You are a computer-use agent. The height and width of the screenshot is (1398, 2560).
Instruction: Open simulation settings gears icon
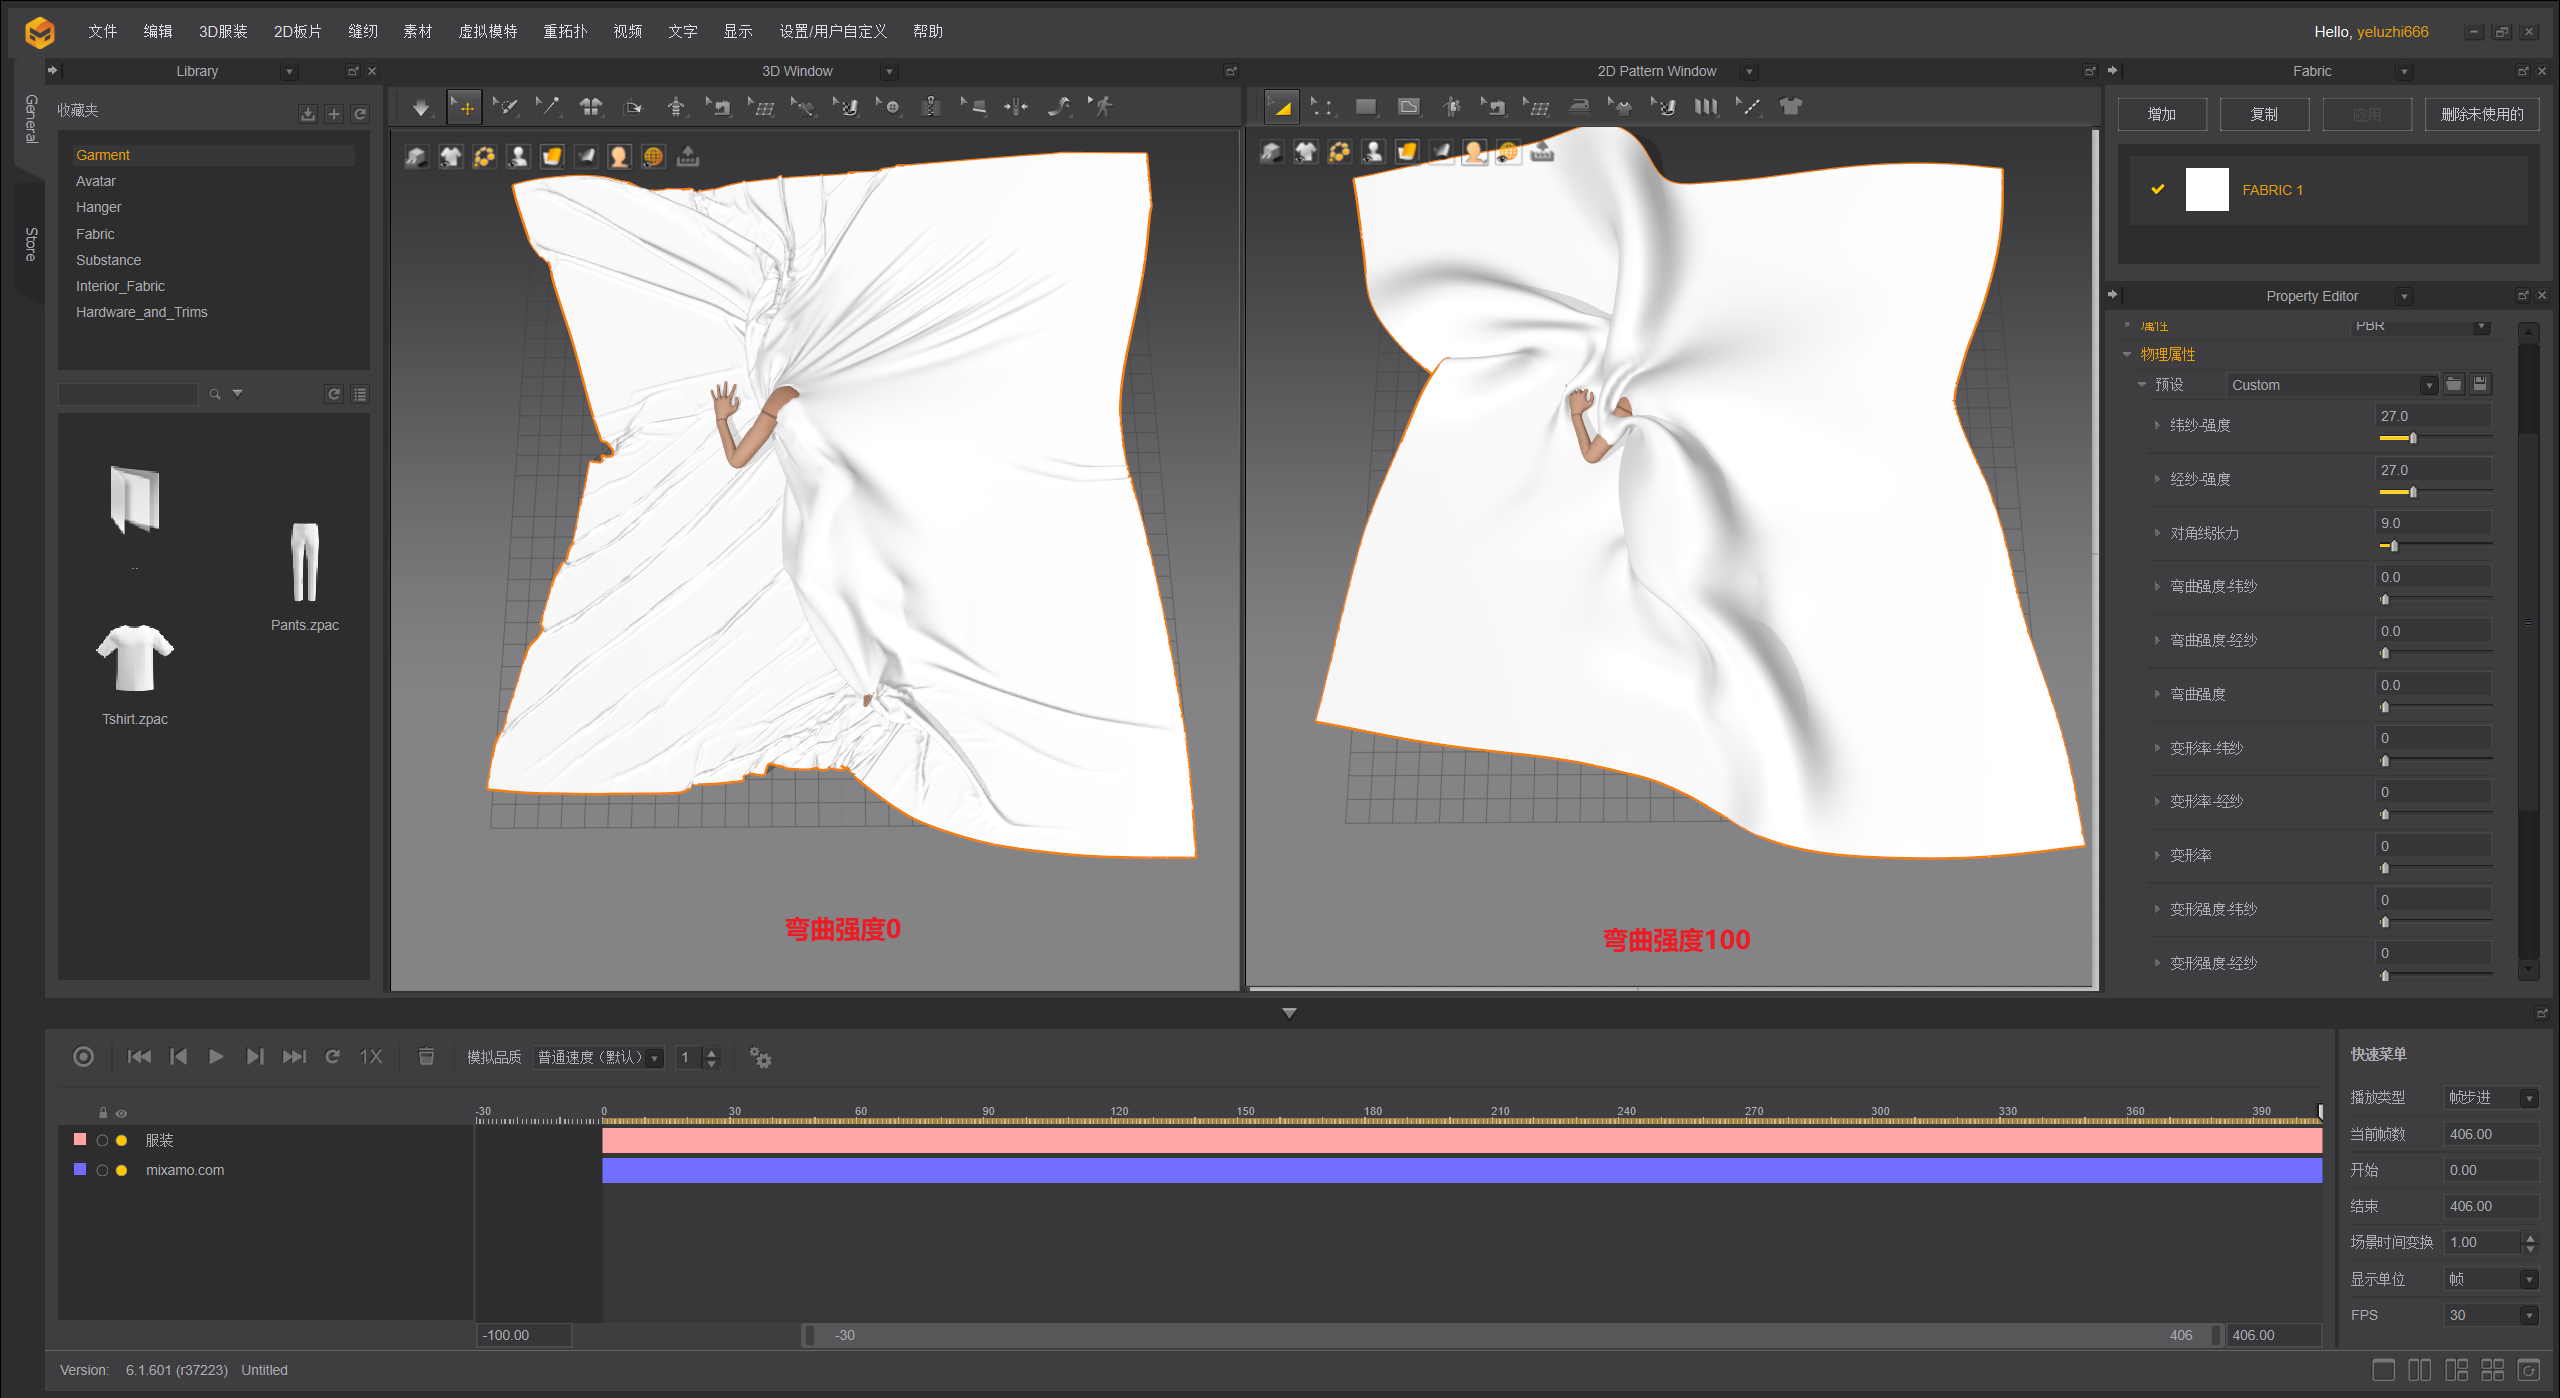click(x=760, y=1057)
